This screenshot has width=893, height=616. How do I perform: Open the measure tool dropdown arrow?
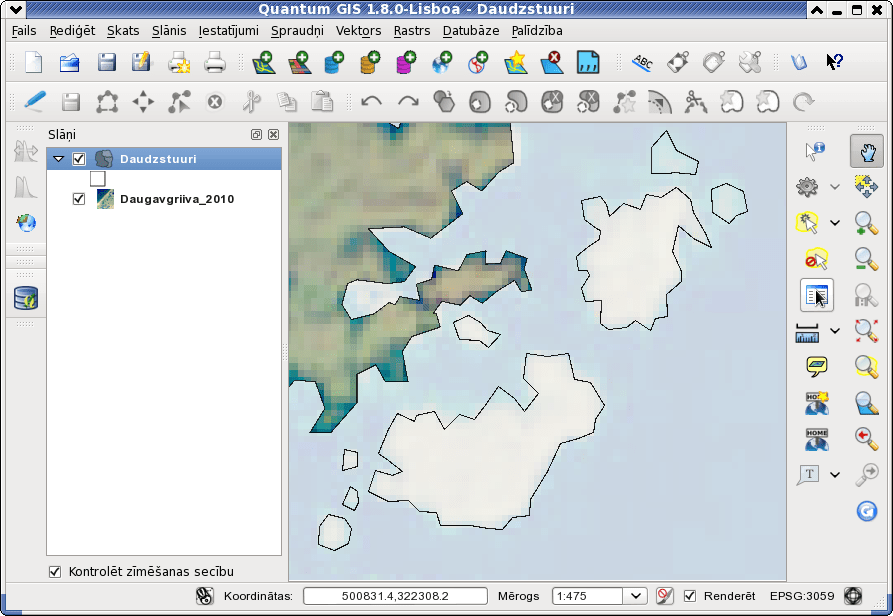click(x=834, y=330)
